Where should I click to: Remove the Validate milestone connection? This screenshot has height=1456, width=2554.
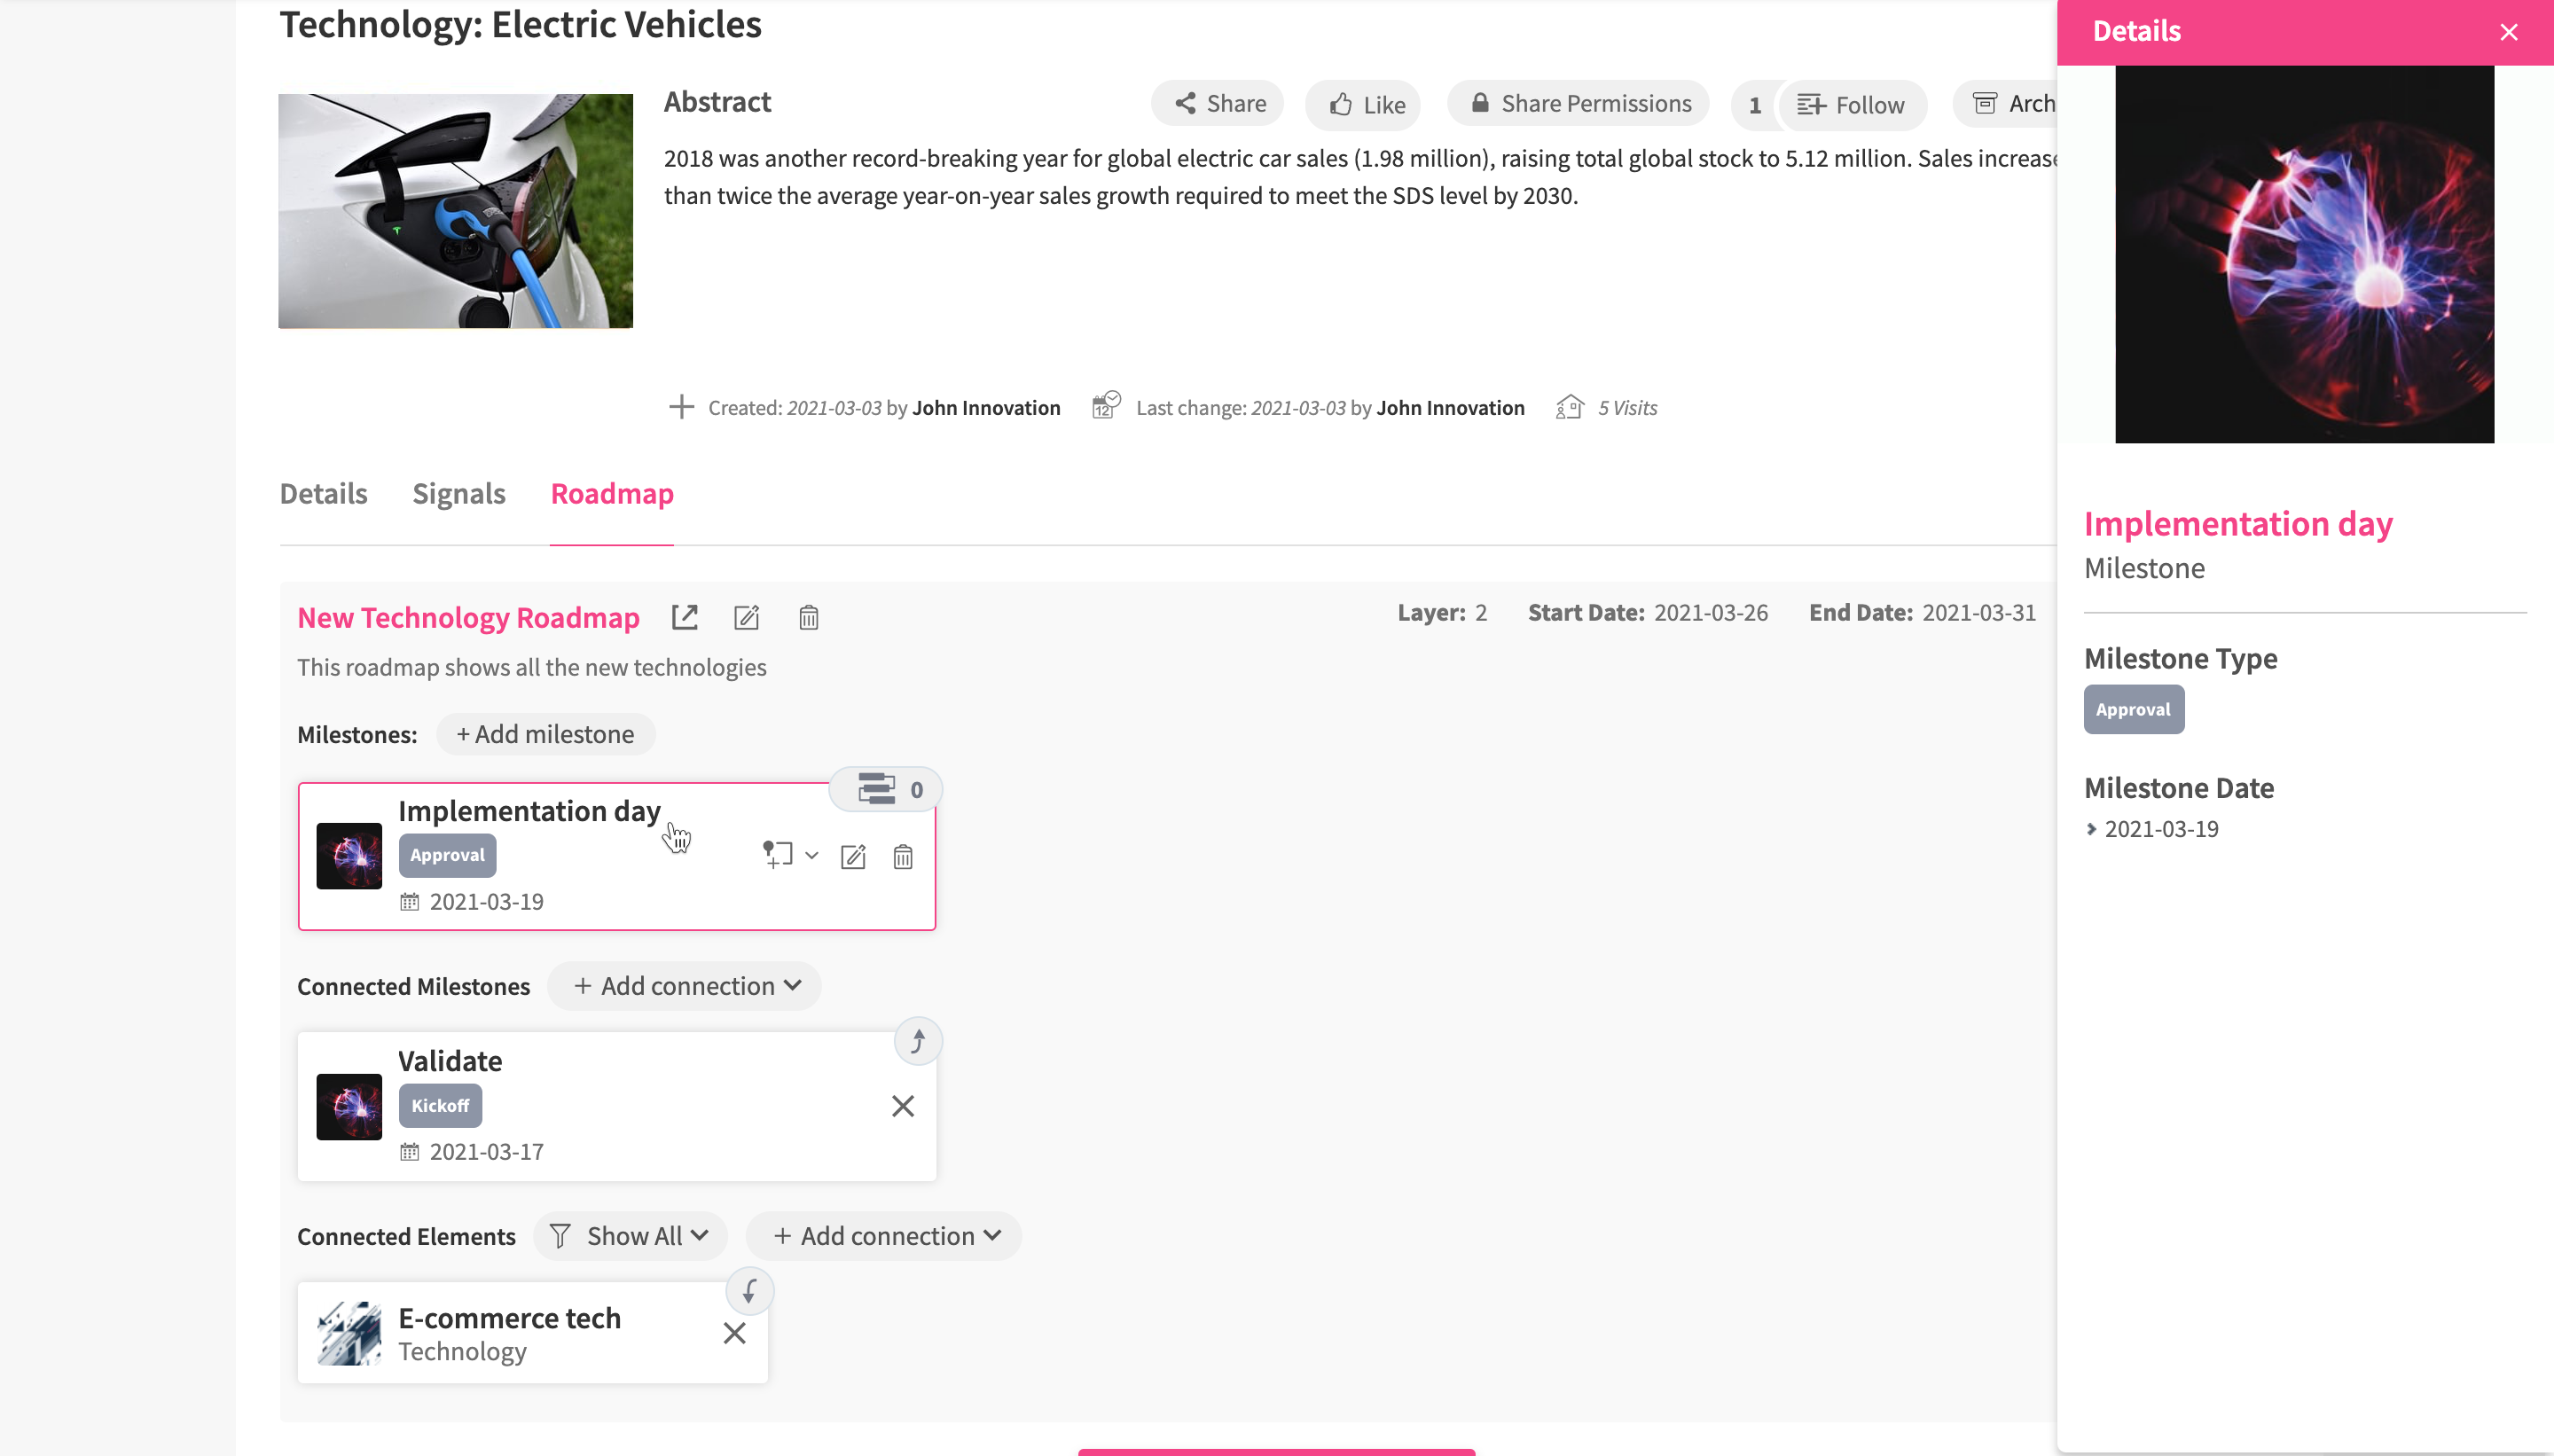pos(903,1105)
